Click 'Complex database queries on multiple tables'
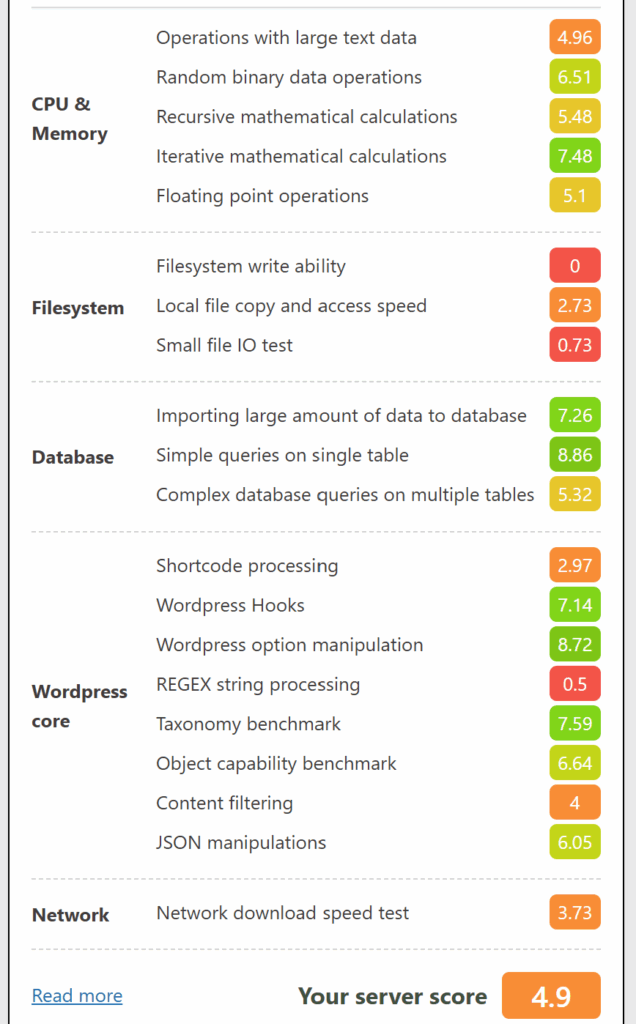 click(345, 494)
